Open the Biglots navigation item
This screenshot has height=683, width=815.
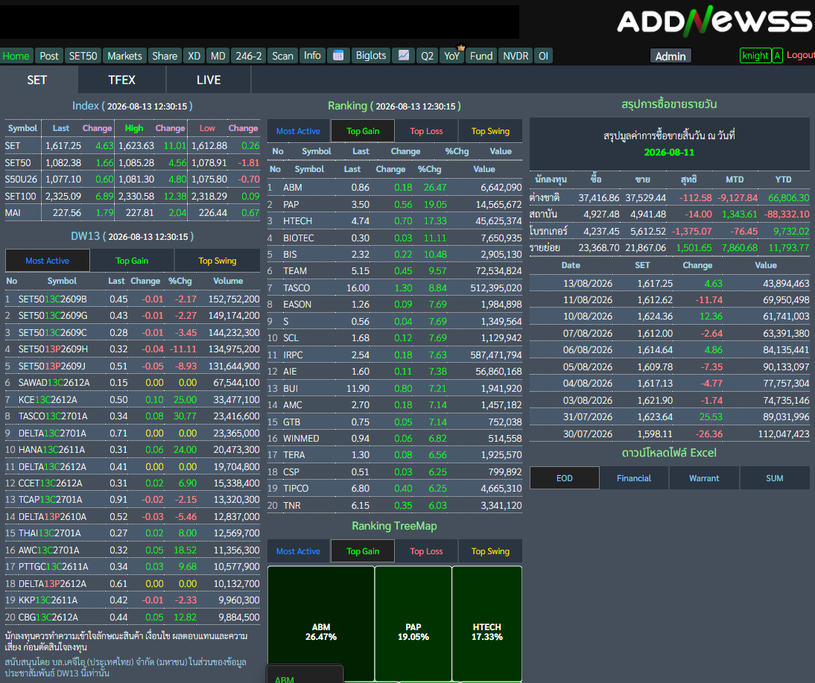[371, 56]
